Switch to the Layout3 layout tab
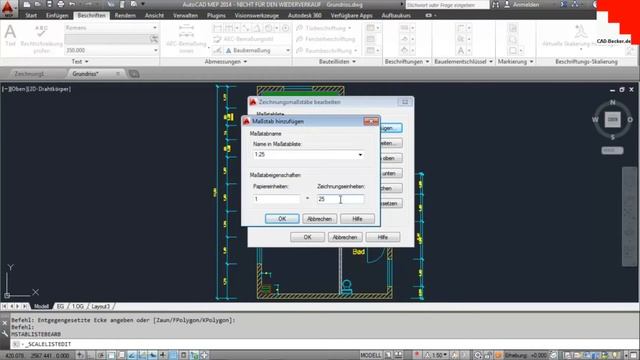 (x=100, y=306)
